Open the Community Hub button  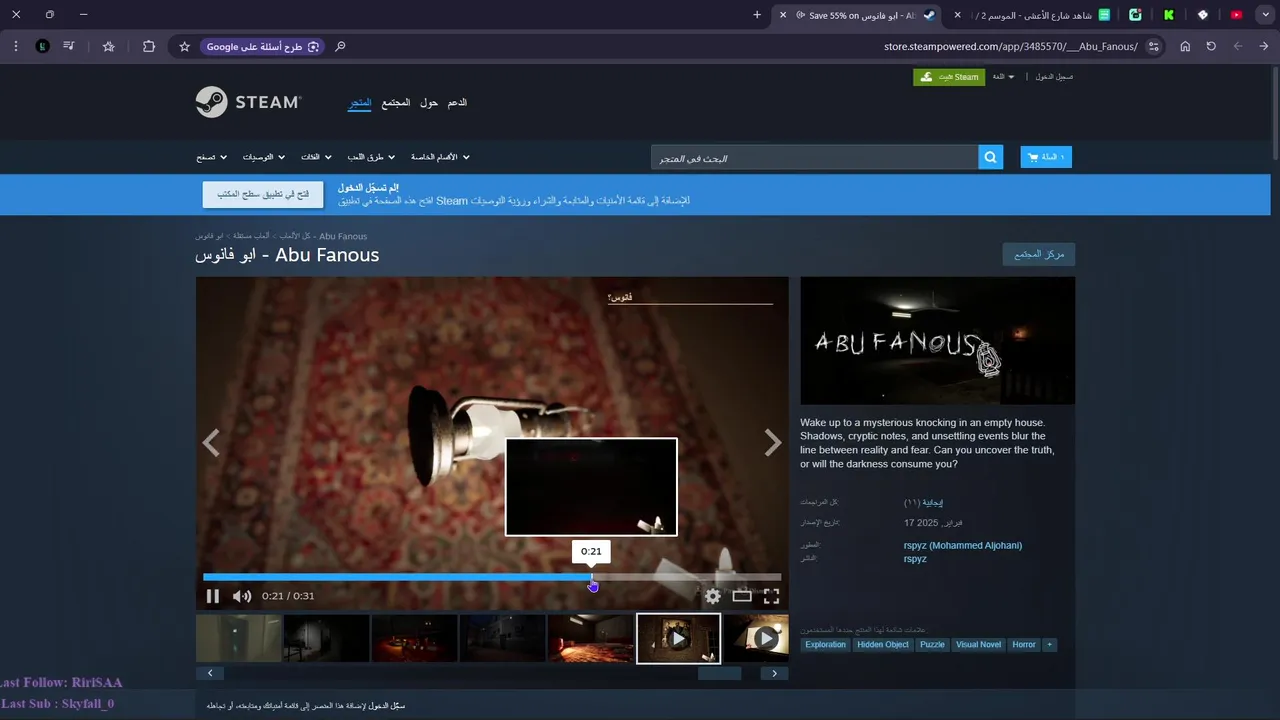pos(1039,254)
